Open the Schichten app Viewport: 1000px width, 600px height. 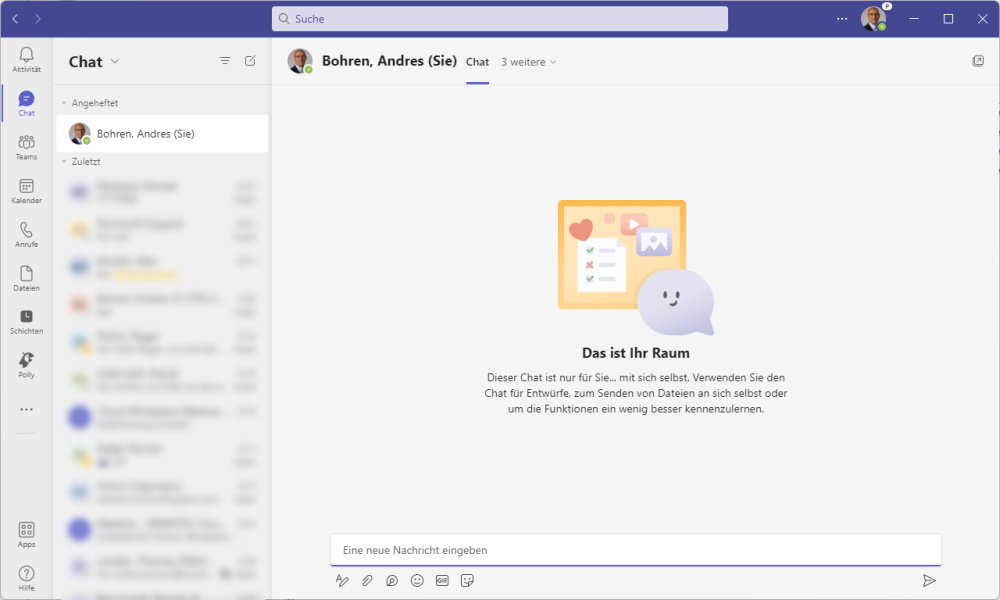tap(26, 321)
